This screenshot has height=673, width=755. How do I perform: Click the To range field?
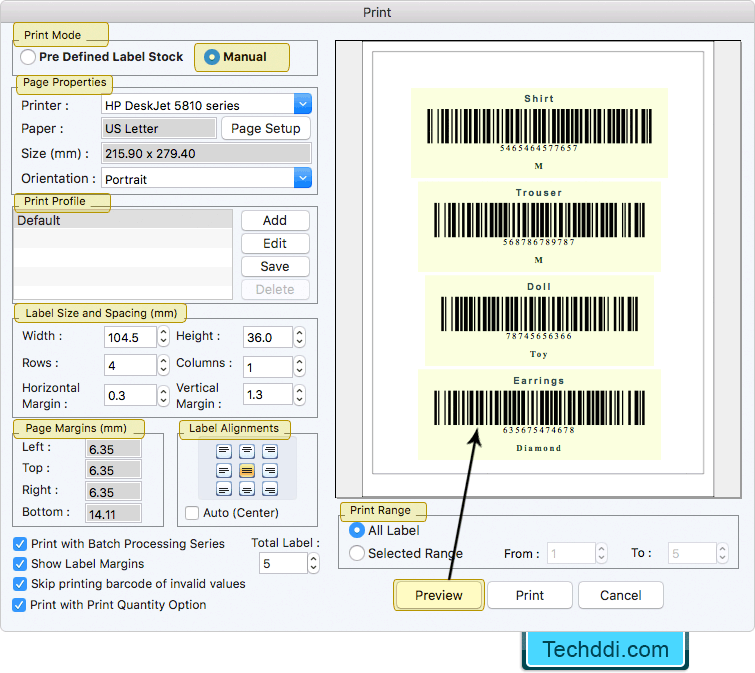point(692,553)
